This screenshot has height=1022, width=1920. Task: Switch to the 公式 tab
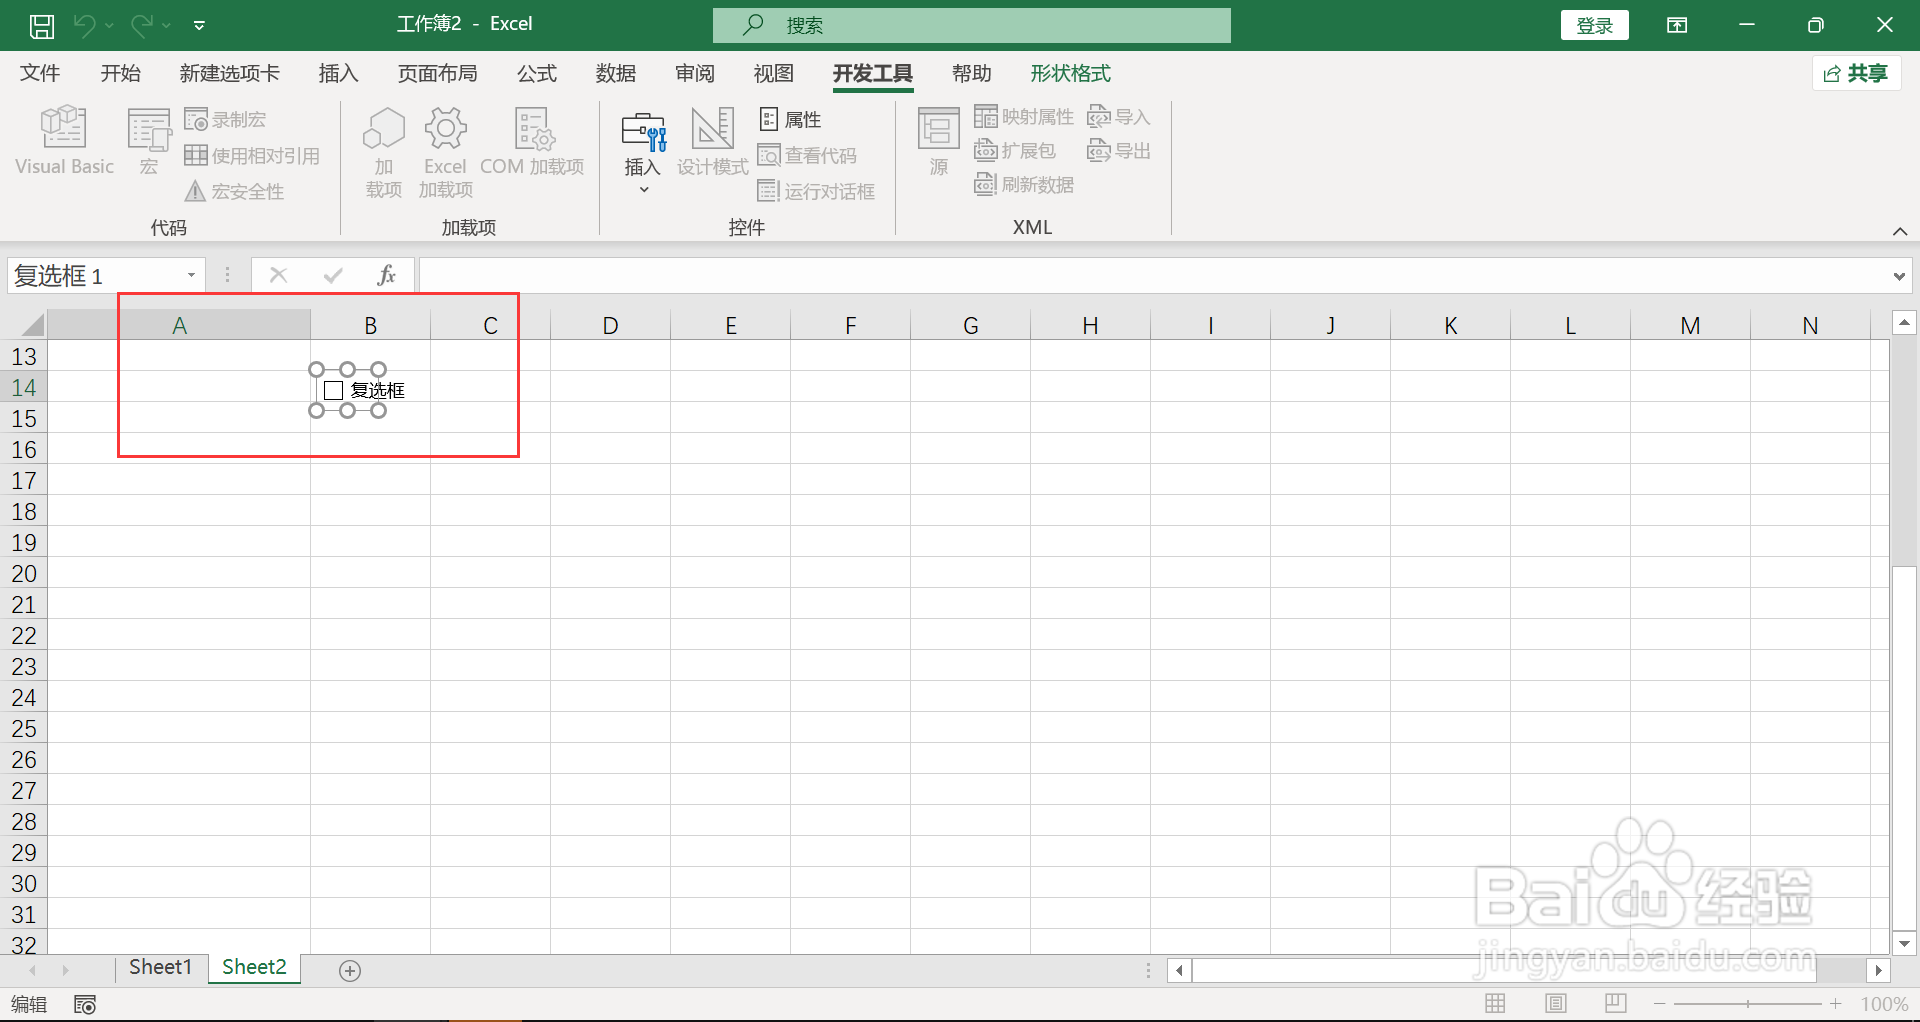click(x=537, y=73)
